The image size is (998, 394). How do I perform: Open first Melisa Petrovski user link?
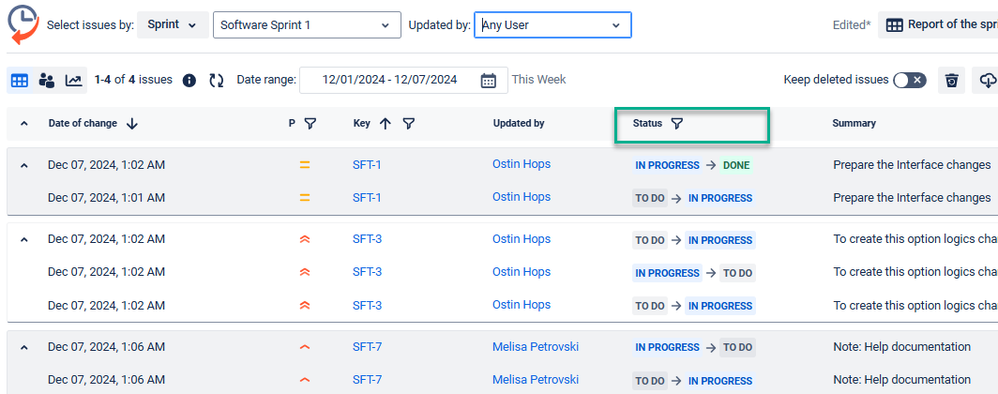[x=535, y=347]
